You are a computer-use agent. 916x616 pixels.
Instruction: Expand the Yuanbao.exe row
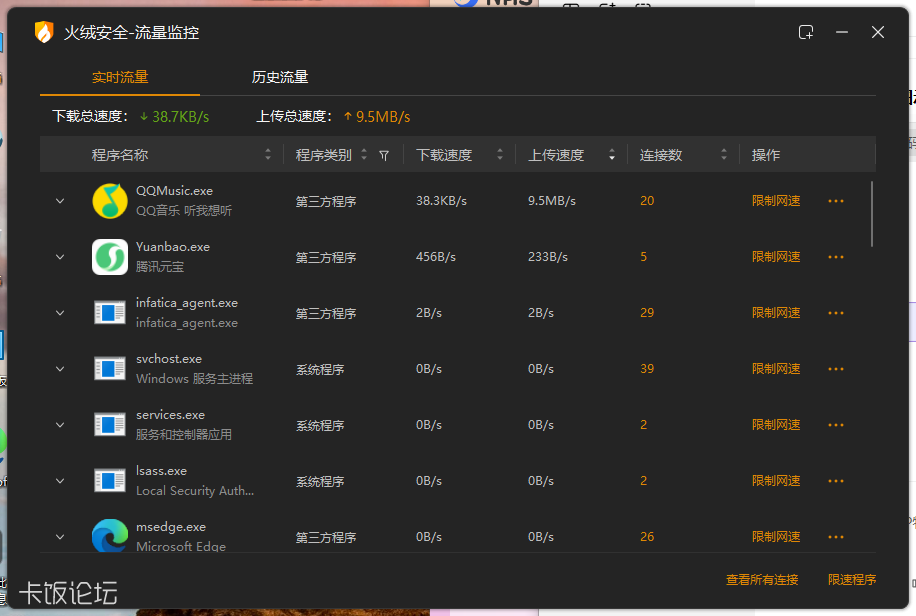[x=59, y=256]
